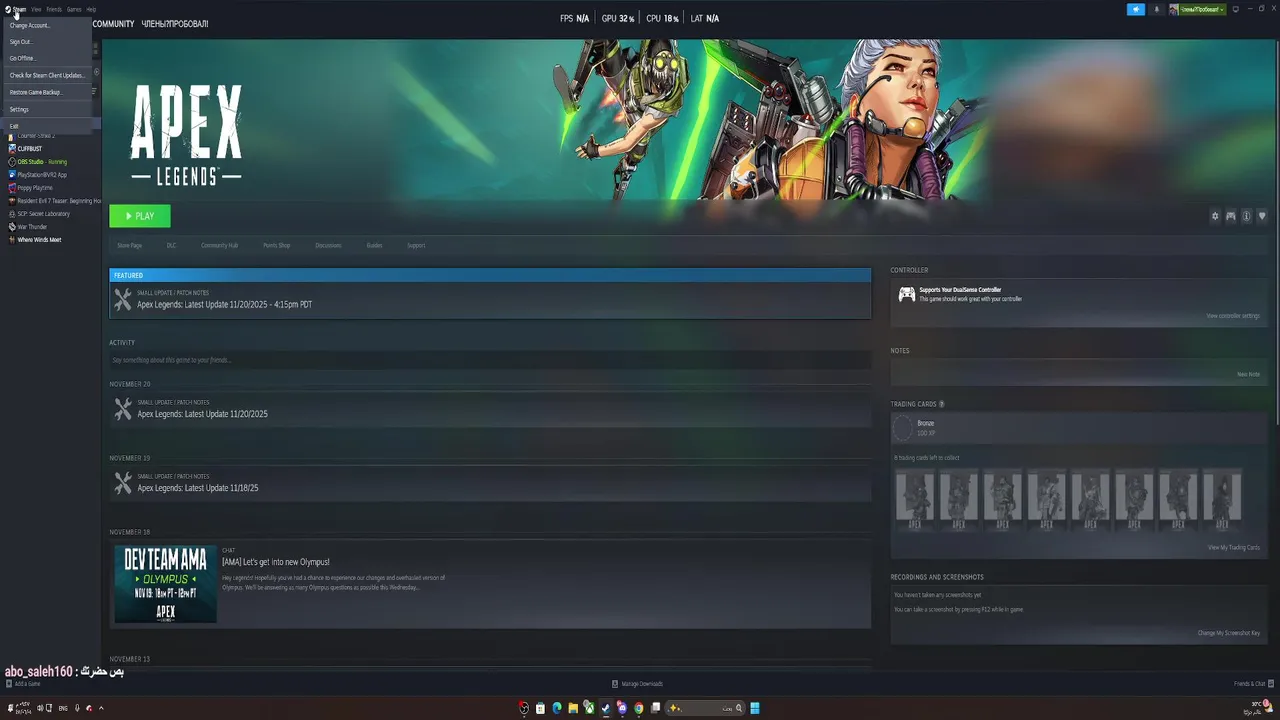Viewport: 1280px width, 720px height.
Task: Open the View menu
Action: (x=36, y=9)
